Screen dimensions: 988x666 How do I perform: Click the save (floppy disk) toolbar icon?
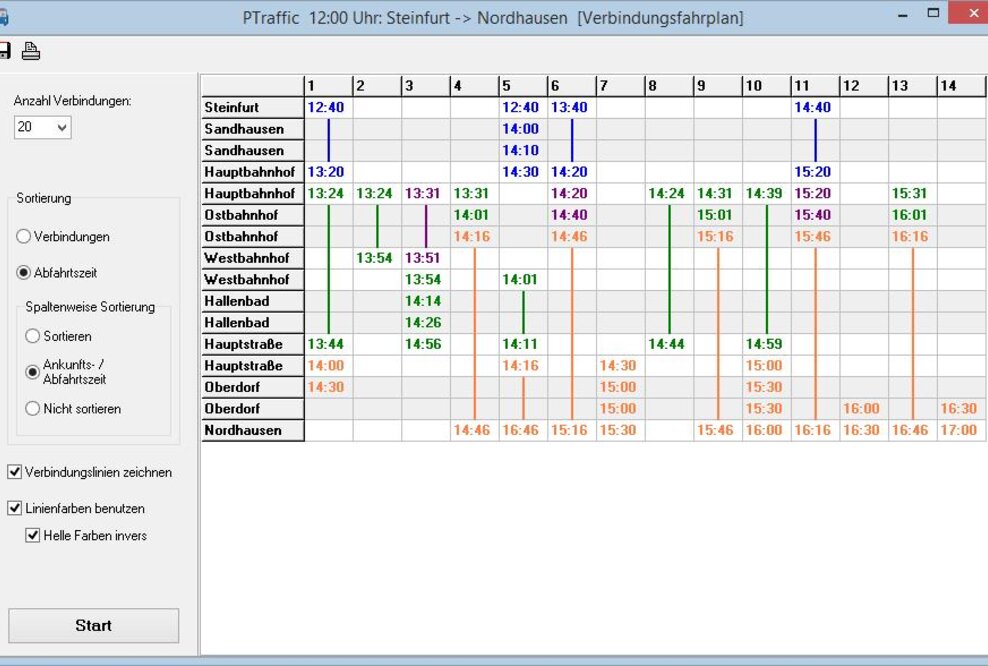point(4,51)
